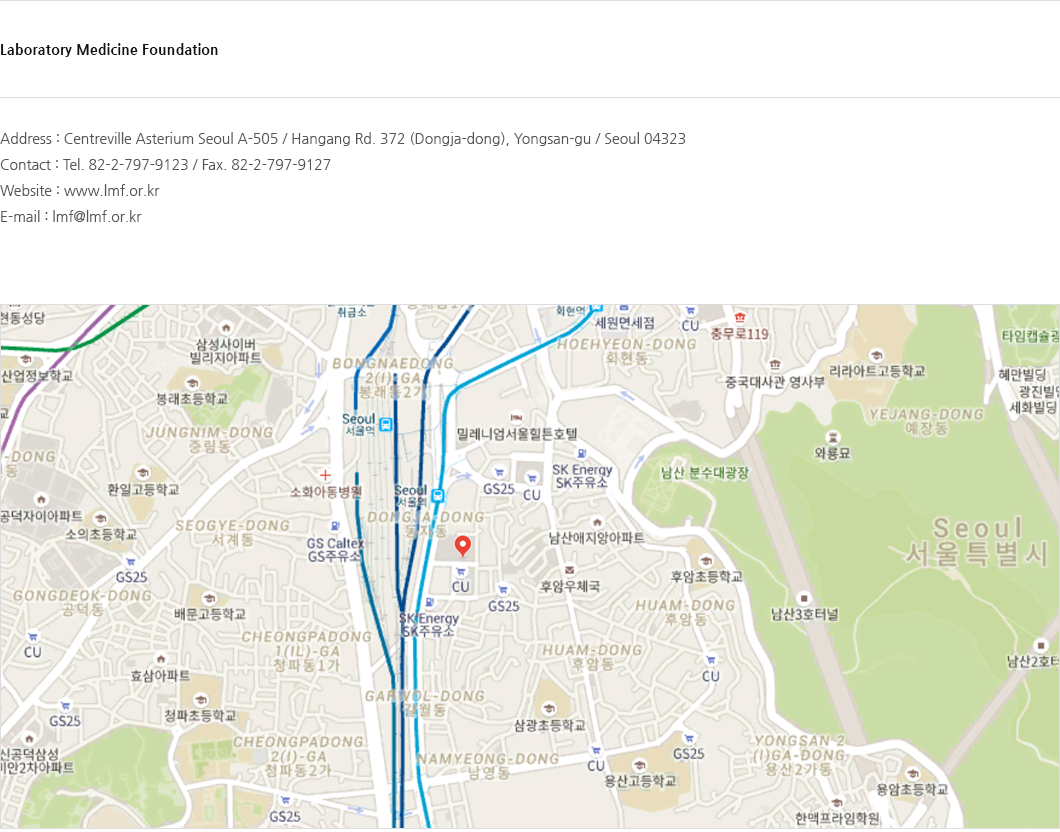This screenshot has height=832, width=1060.
Task: Click the gas station icon above GS Caltex
Action: coord(335,526)
